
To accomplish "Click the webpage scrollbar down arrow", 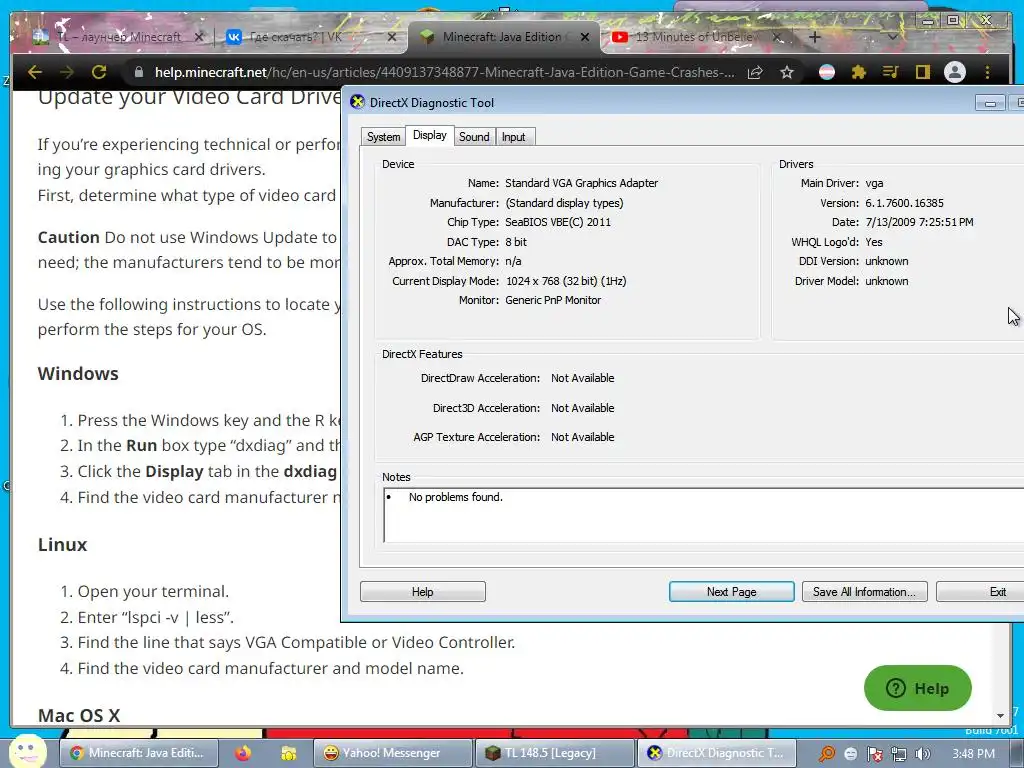I will click(1000, 716).
